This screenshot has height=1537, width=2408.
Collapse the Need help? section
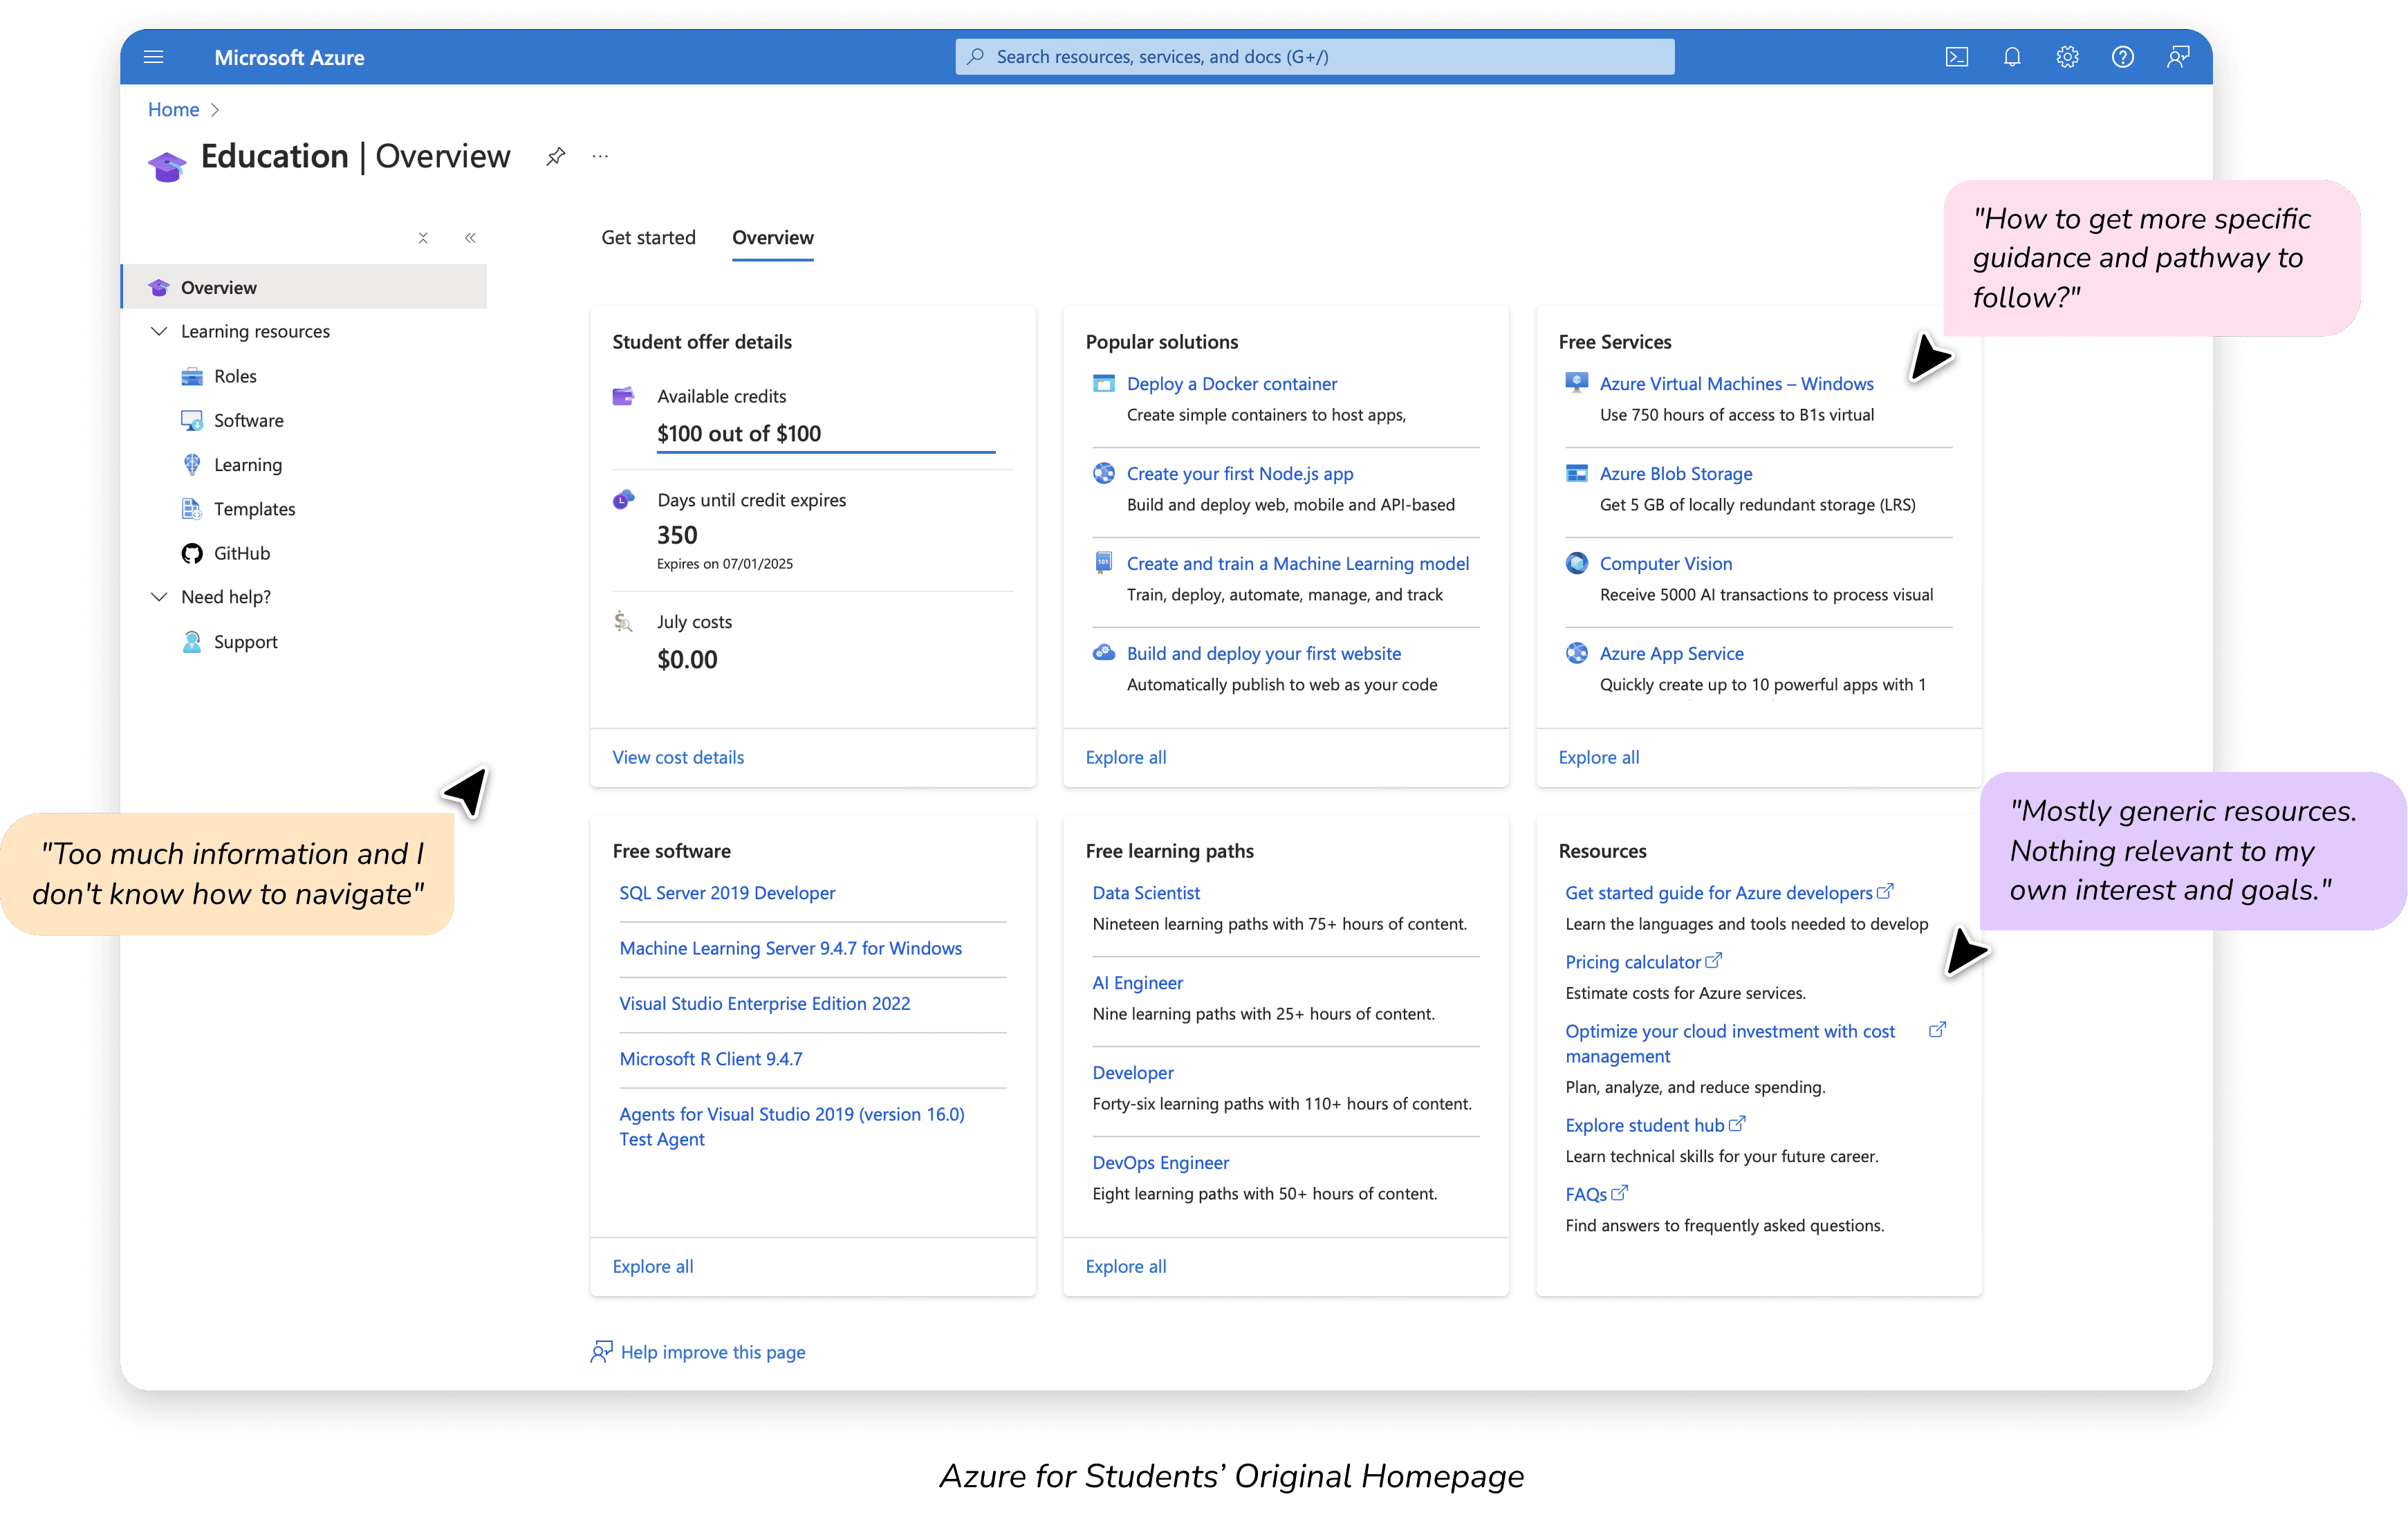[159, 597]
